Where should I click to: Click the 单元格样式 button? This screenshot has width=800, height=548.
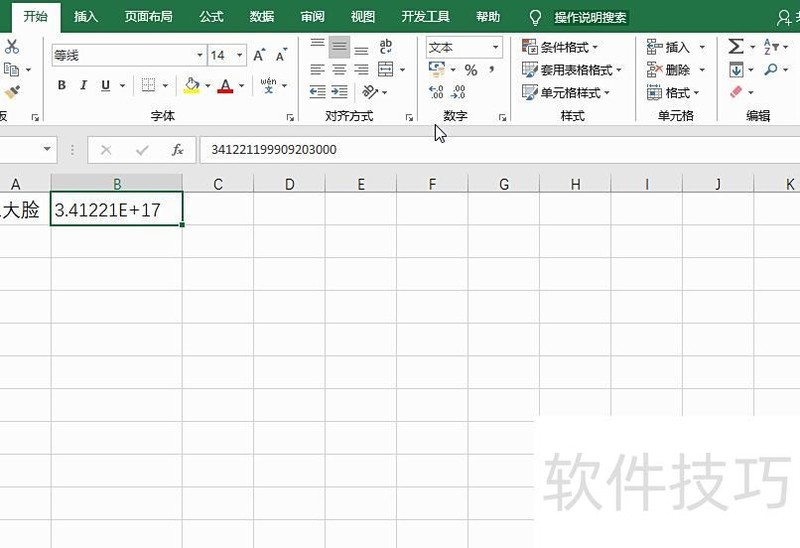563,93
